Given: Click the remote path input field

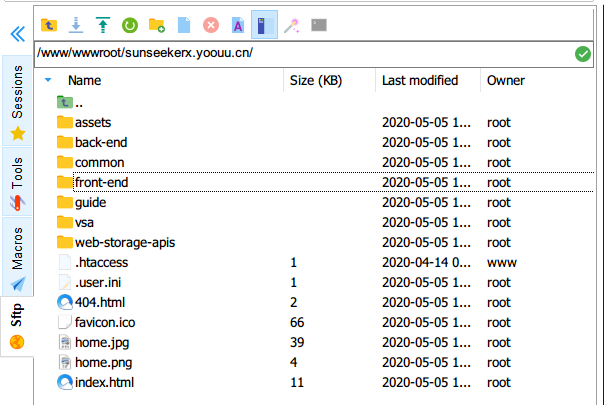Looking at the screenshot, I should 300,53.
